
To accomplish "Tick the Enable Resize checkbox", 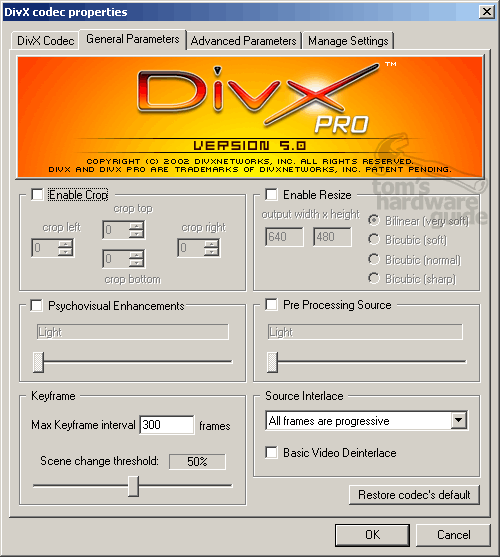I will 272,194.
